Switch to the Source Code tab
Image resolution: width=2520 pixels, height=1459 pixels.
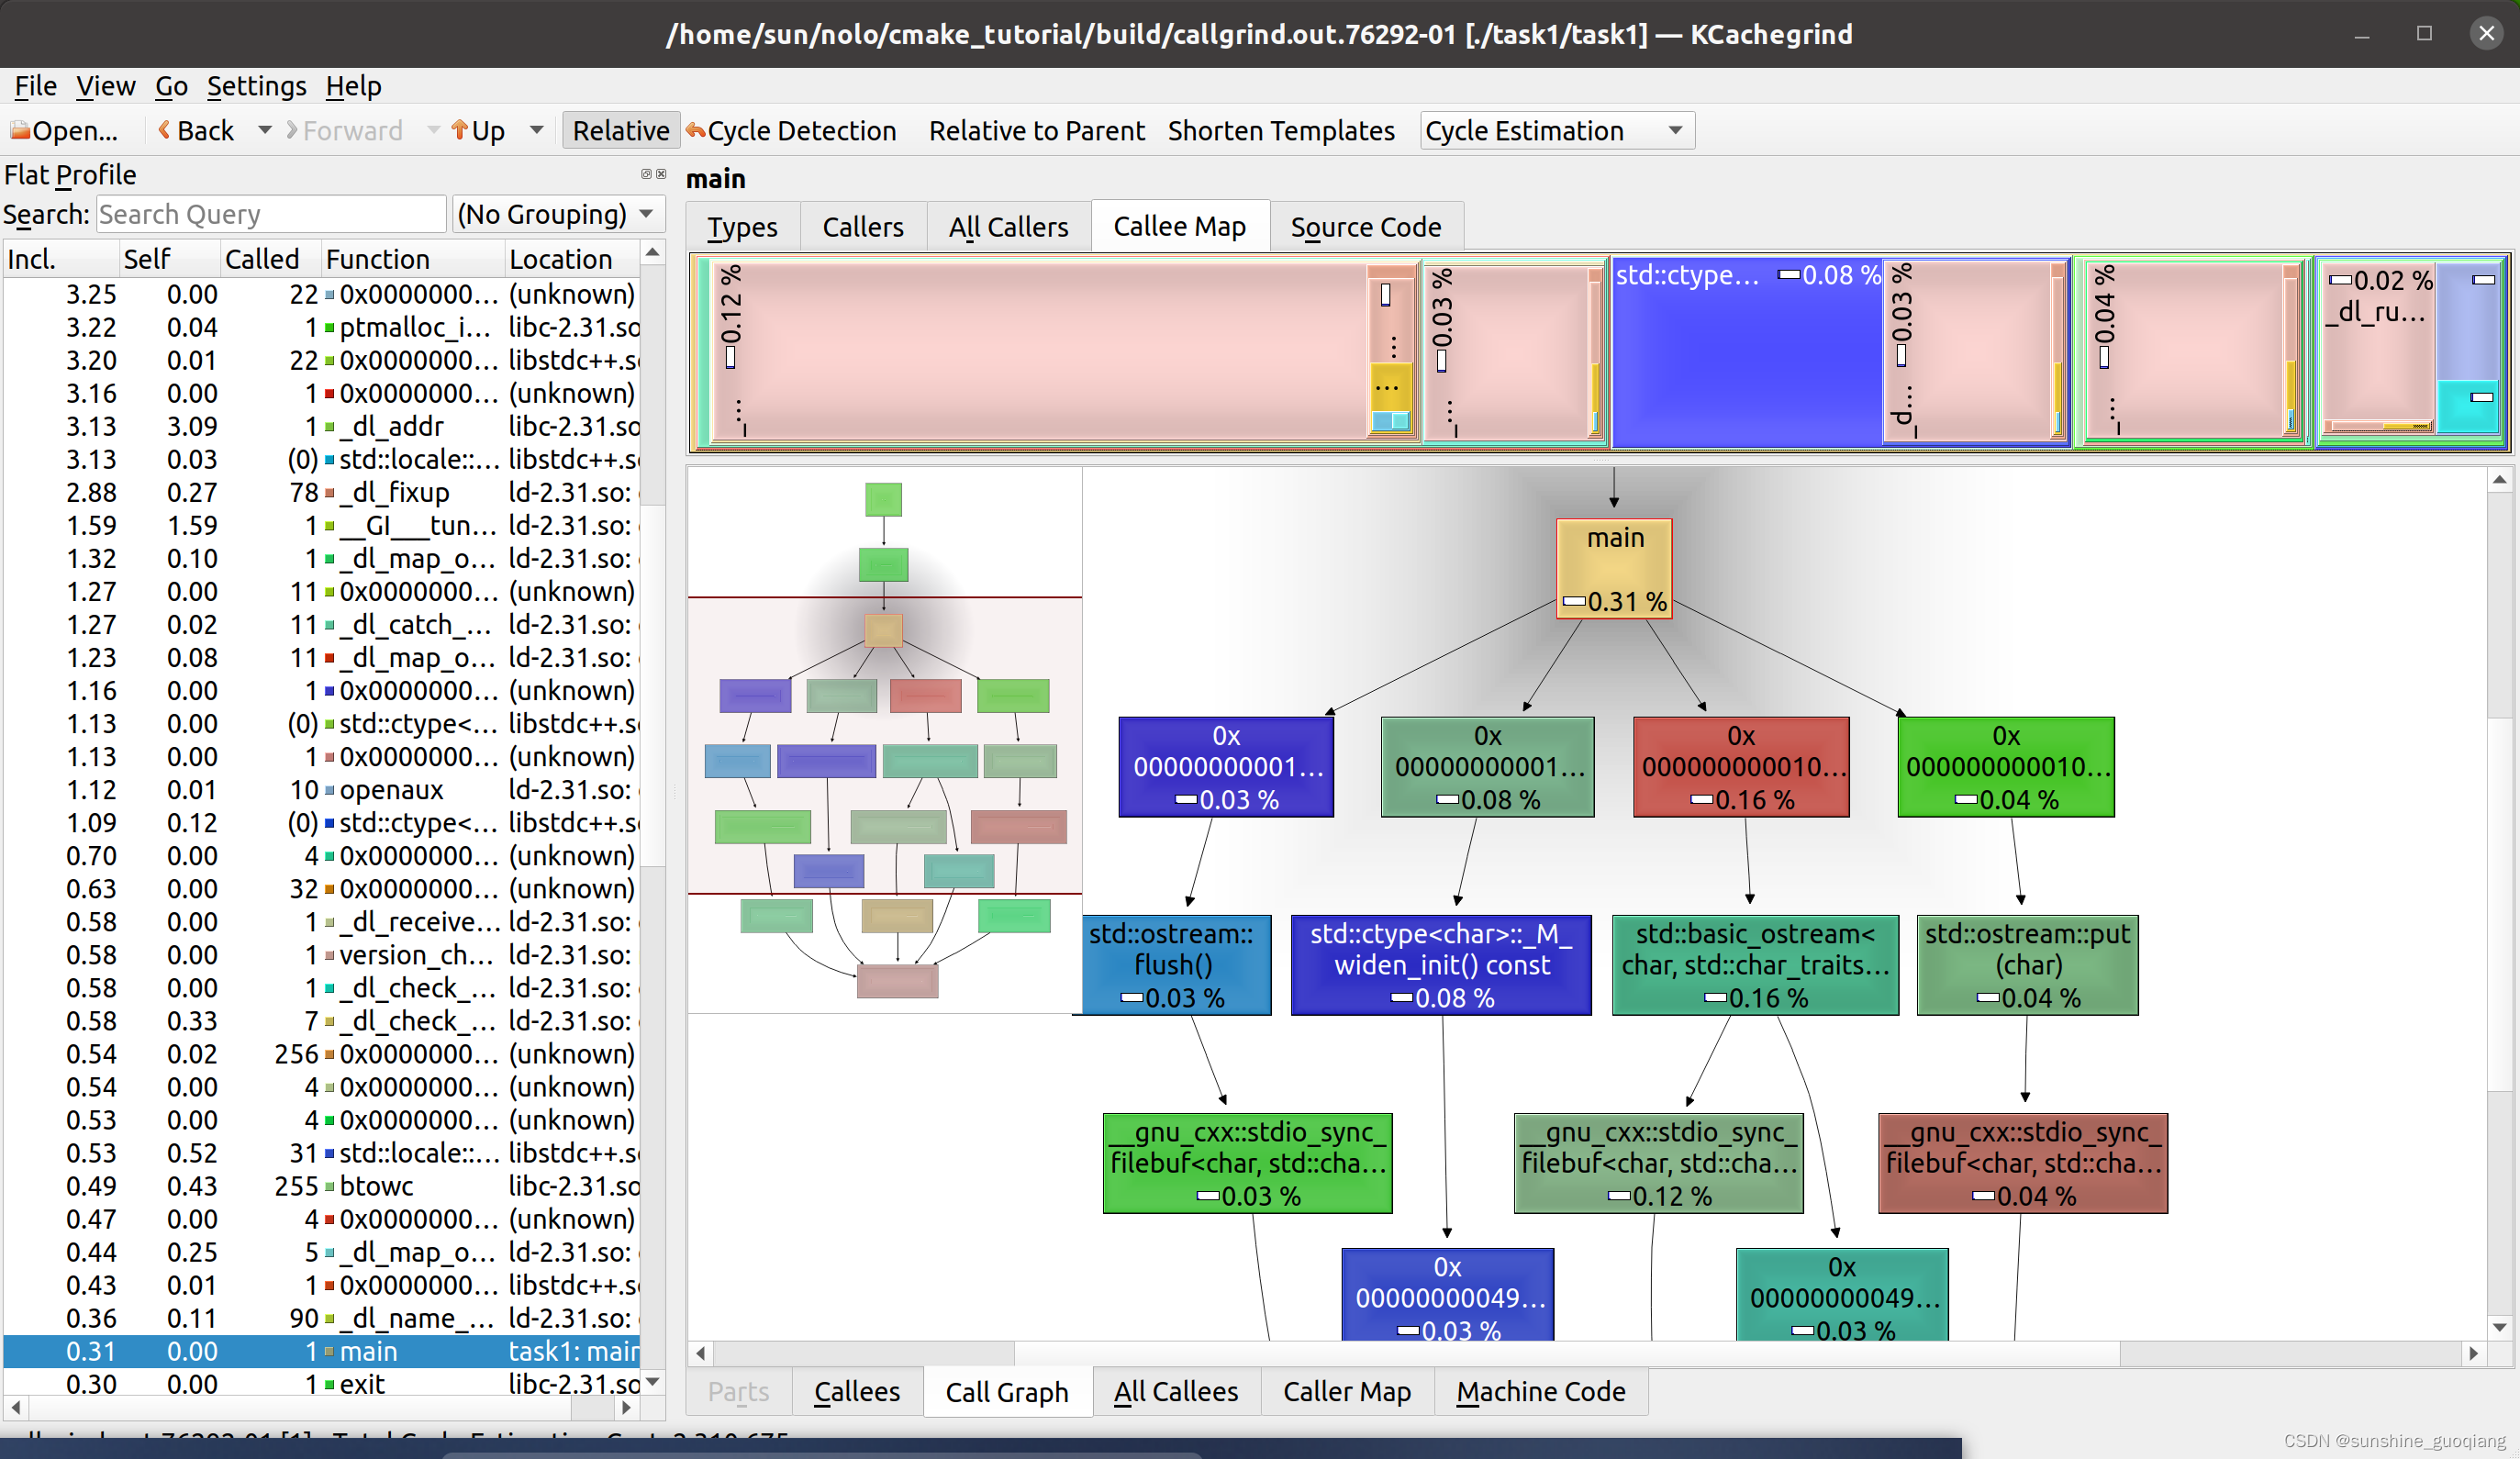tap(1365, 227)
